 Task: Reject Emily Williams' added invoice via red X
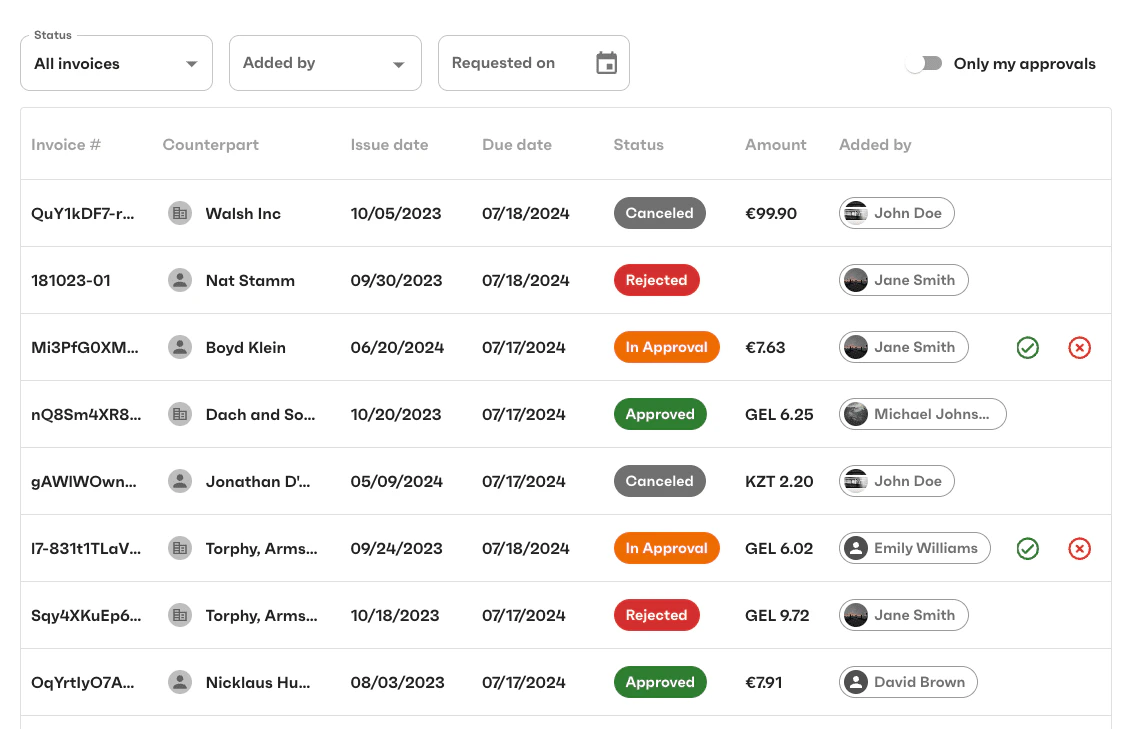1079,548
